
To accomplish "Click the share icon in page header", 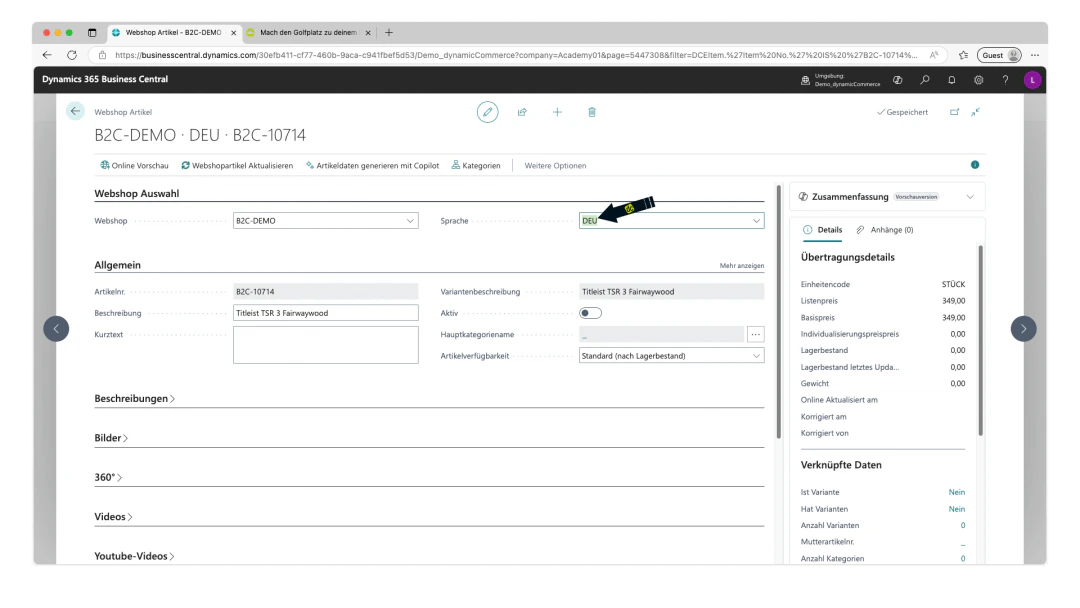I will coord(522,112).
